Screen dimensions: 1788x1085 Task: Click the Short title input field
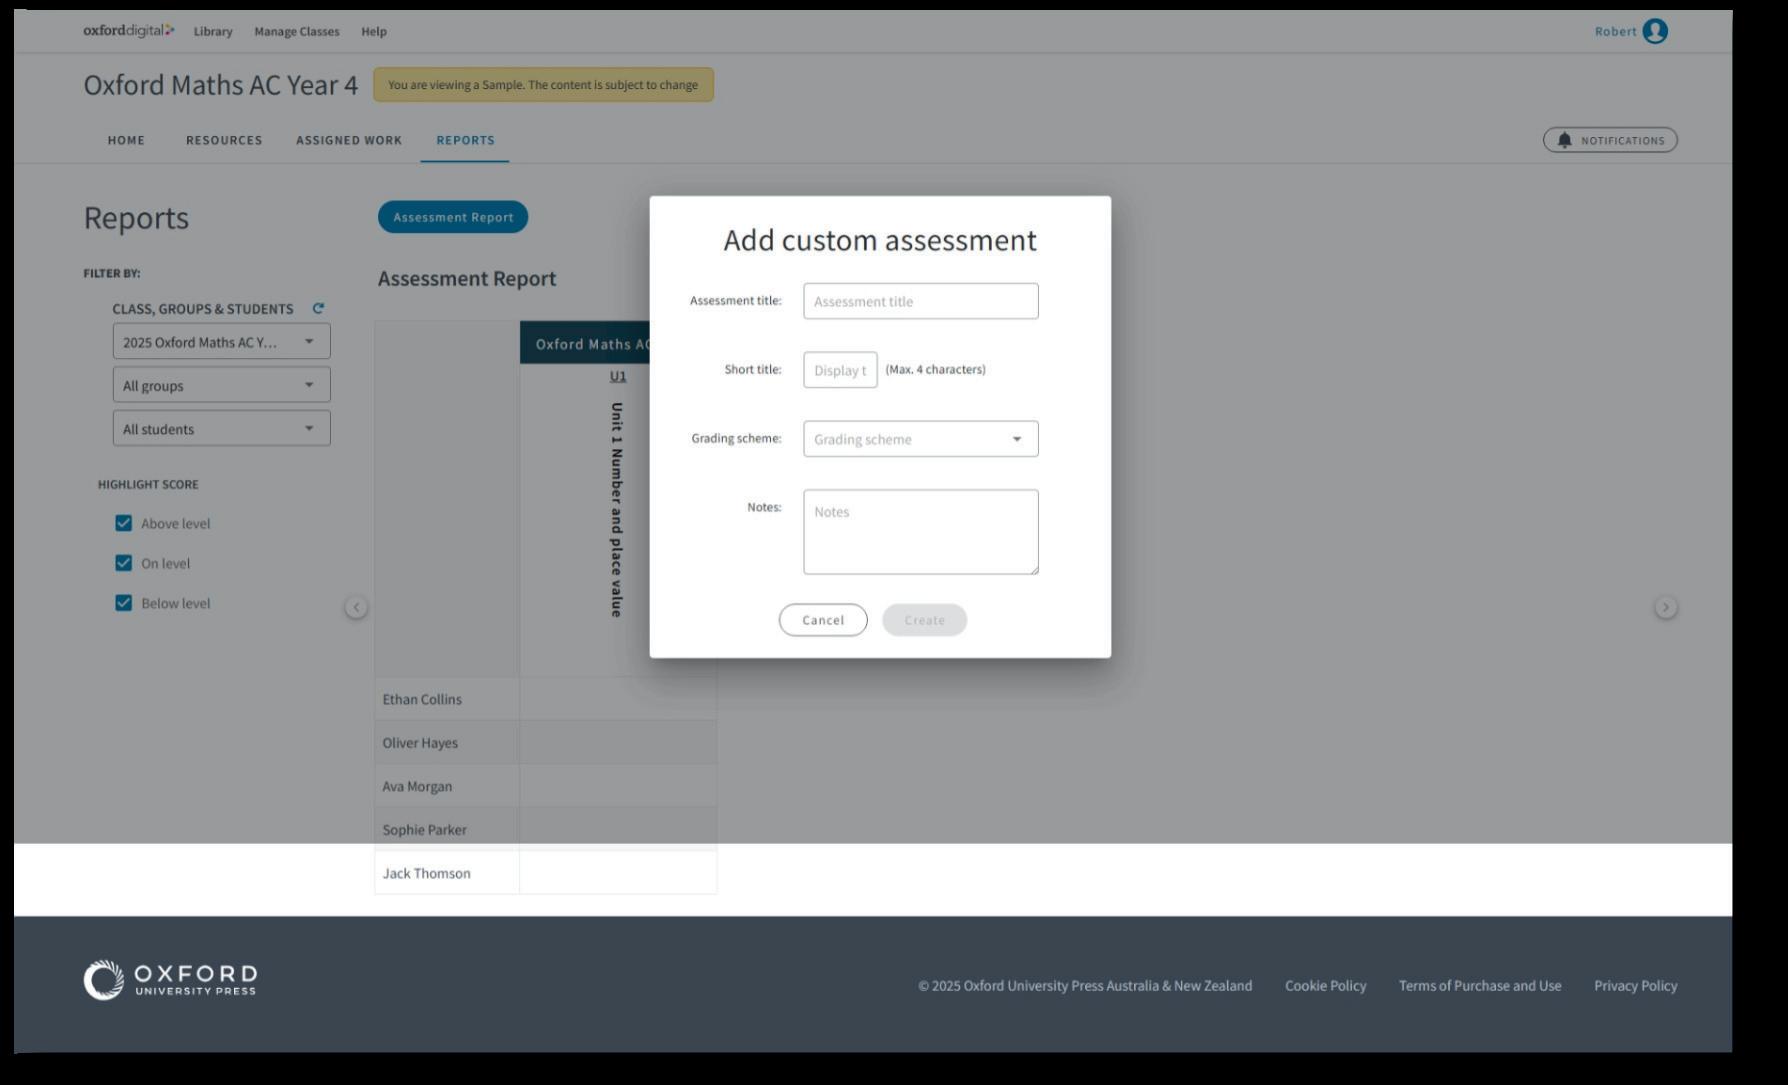pos(840,370)
